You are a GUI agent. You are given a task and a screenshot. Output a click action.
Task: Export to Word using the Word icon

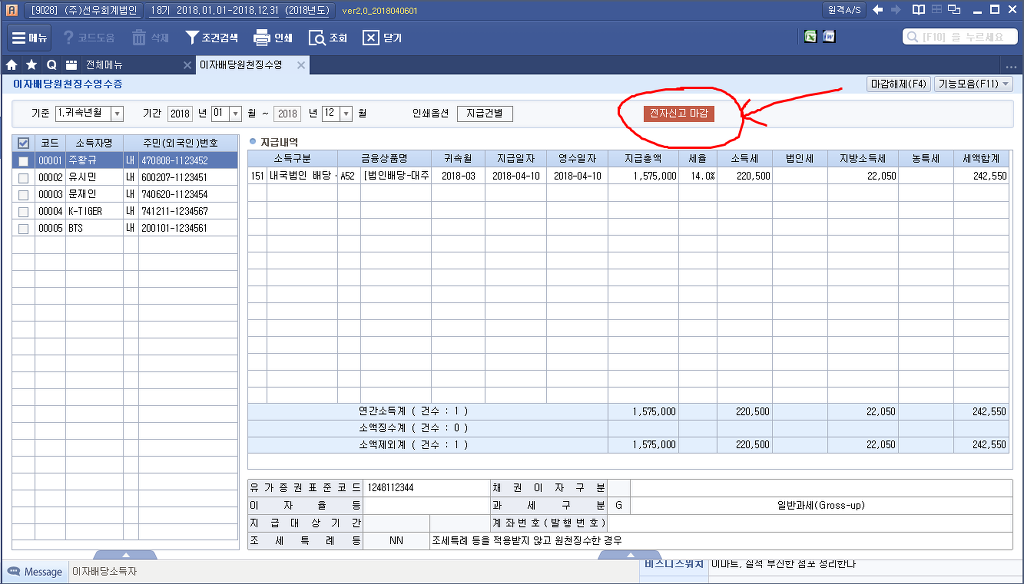pyautogui.click(x=829, y=37)
